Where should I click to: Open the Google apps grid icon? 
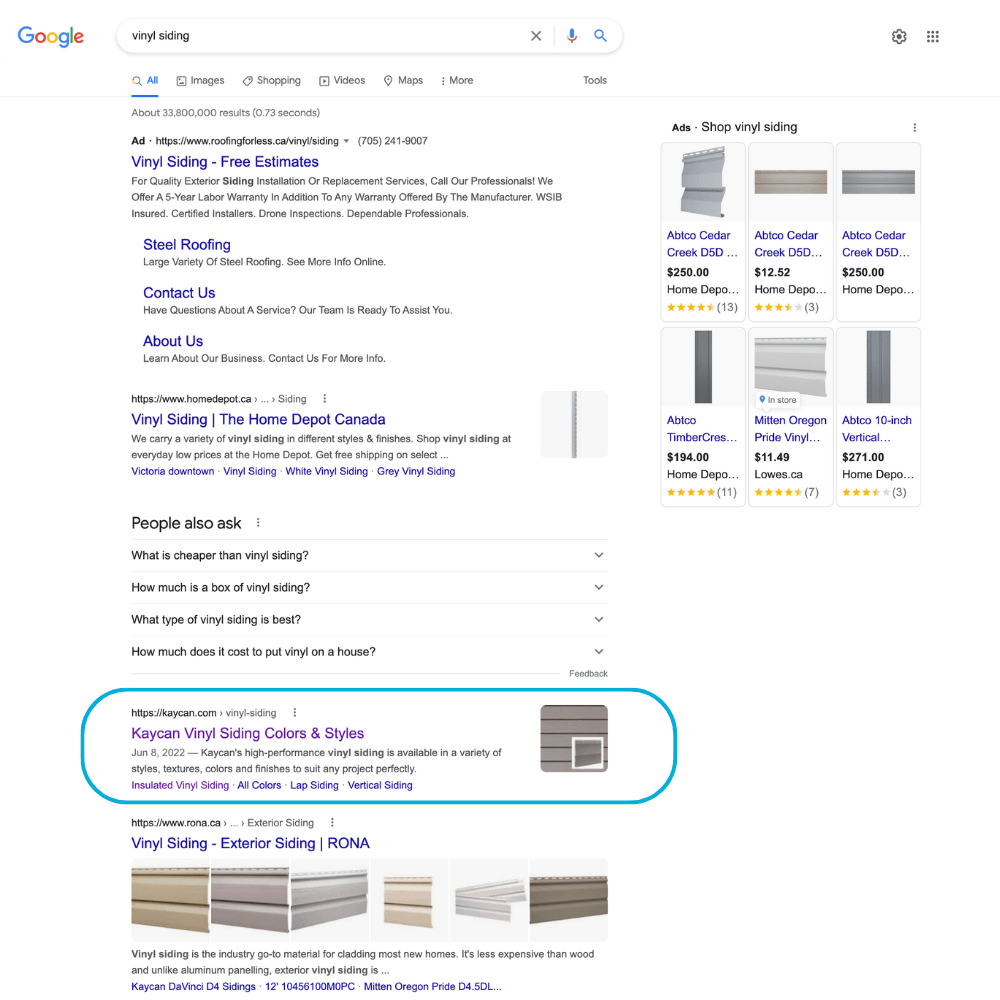tap(932, 36)
